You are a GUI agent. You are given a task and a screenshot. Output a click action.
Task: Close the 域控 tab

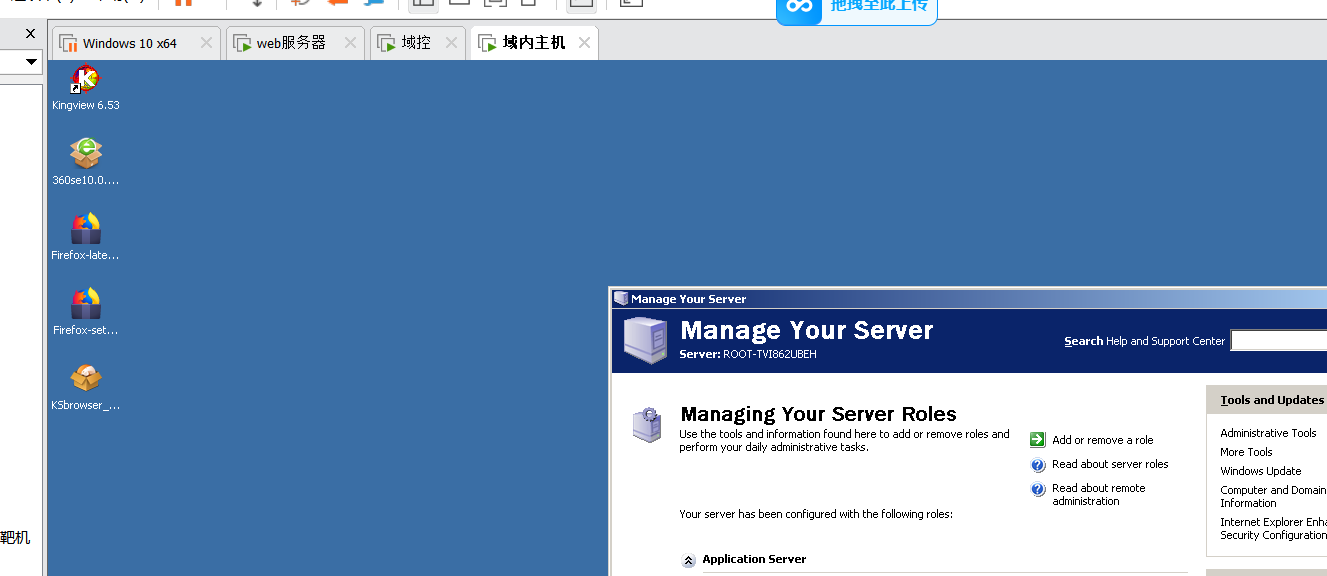coord(451,43)
